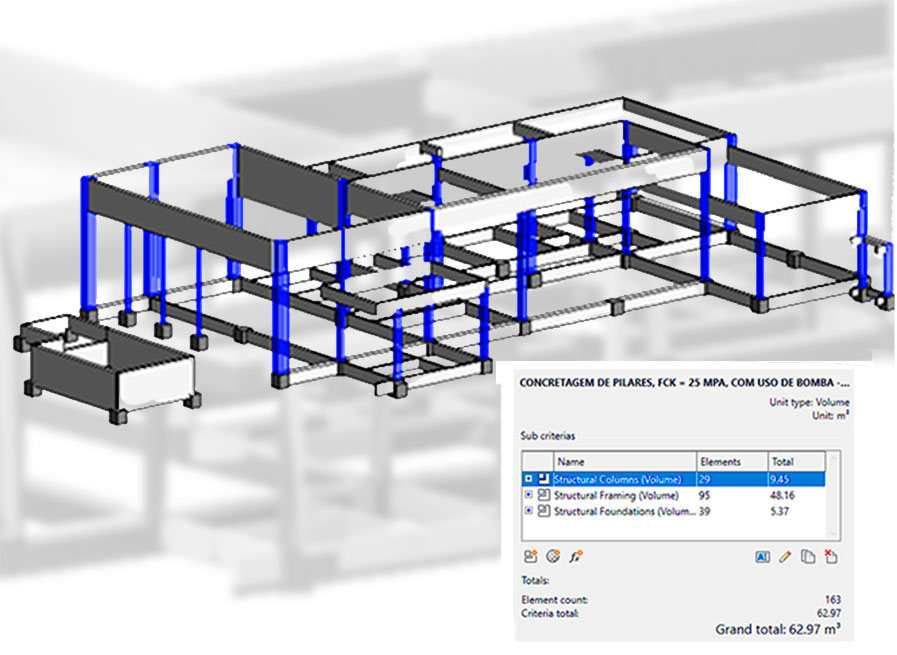Click the Structural Columns row type icon
The width and height of the screenshot is (897, 655).
pyautogui.click(x=544, y=479)
